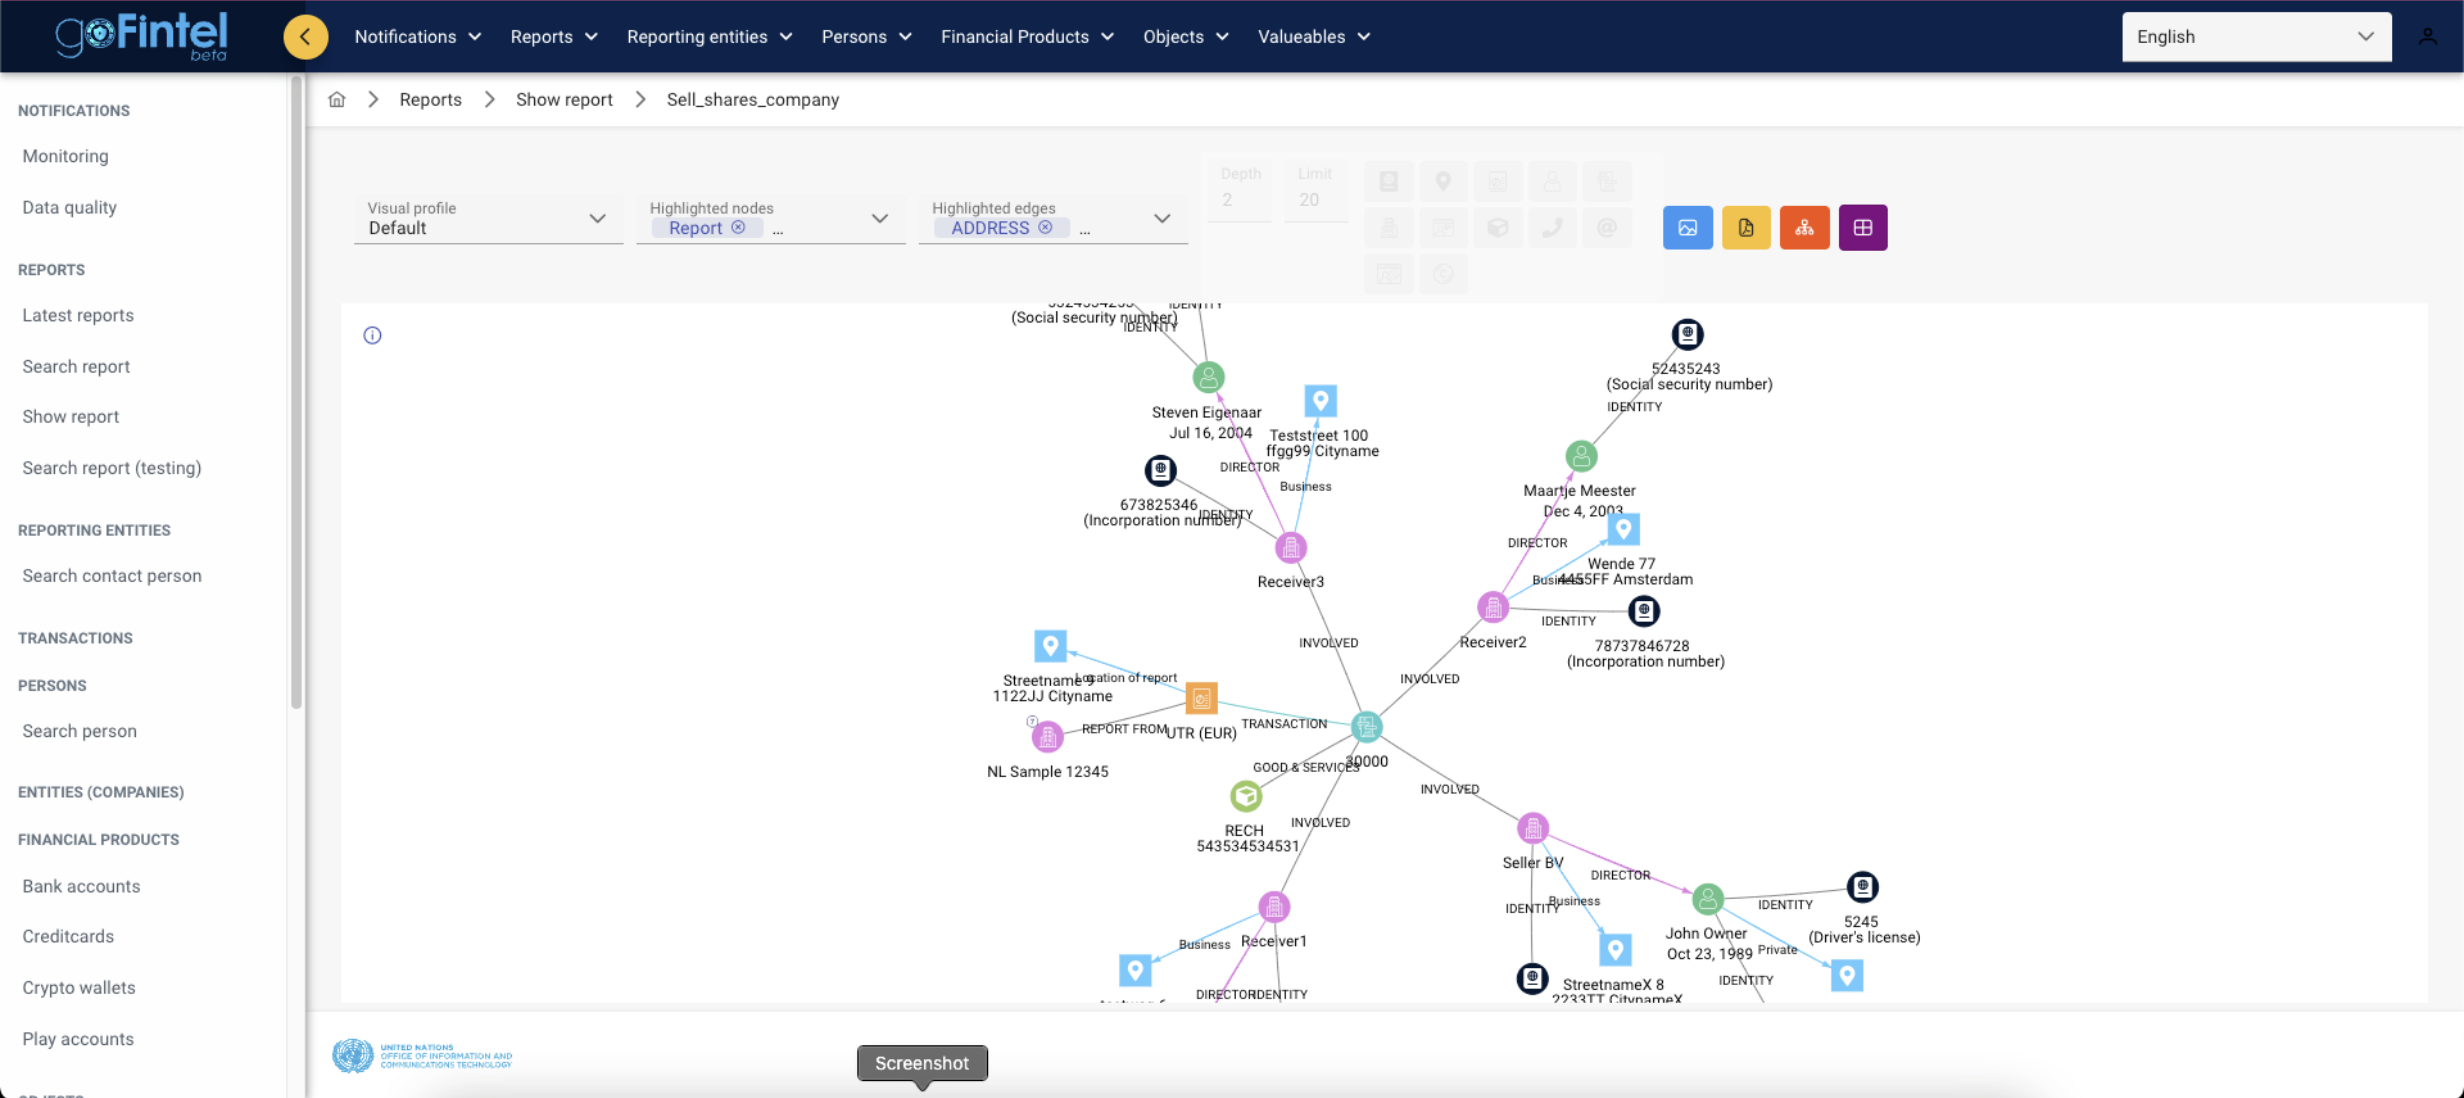The image size is (2464, 1098).
Task: Open the Reporting entities menu
Action: coord(709,37)
